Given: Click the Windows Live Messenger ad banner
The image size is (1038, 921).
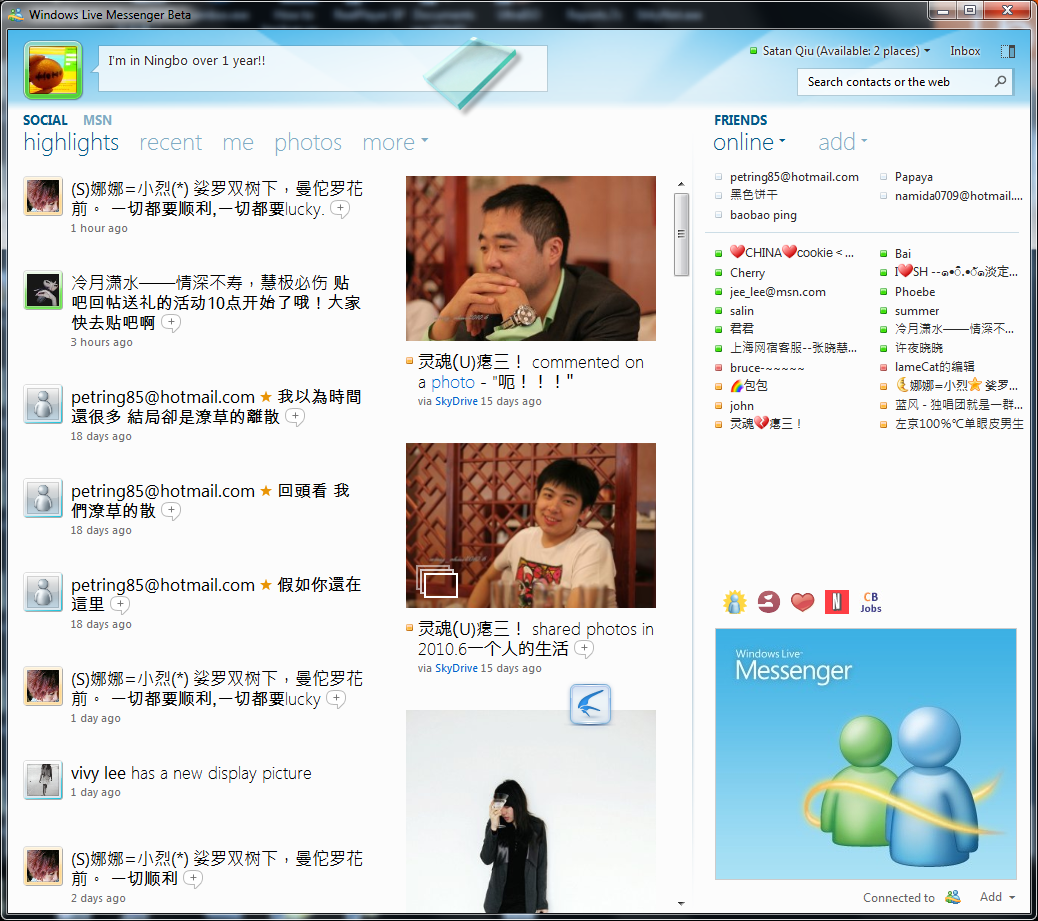Looking at the screenshot, I should coord(865,753).
